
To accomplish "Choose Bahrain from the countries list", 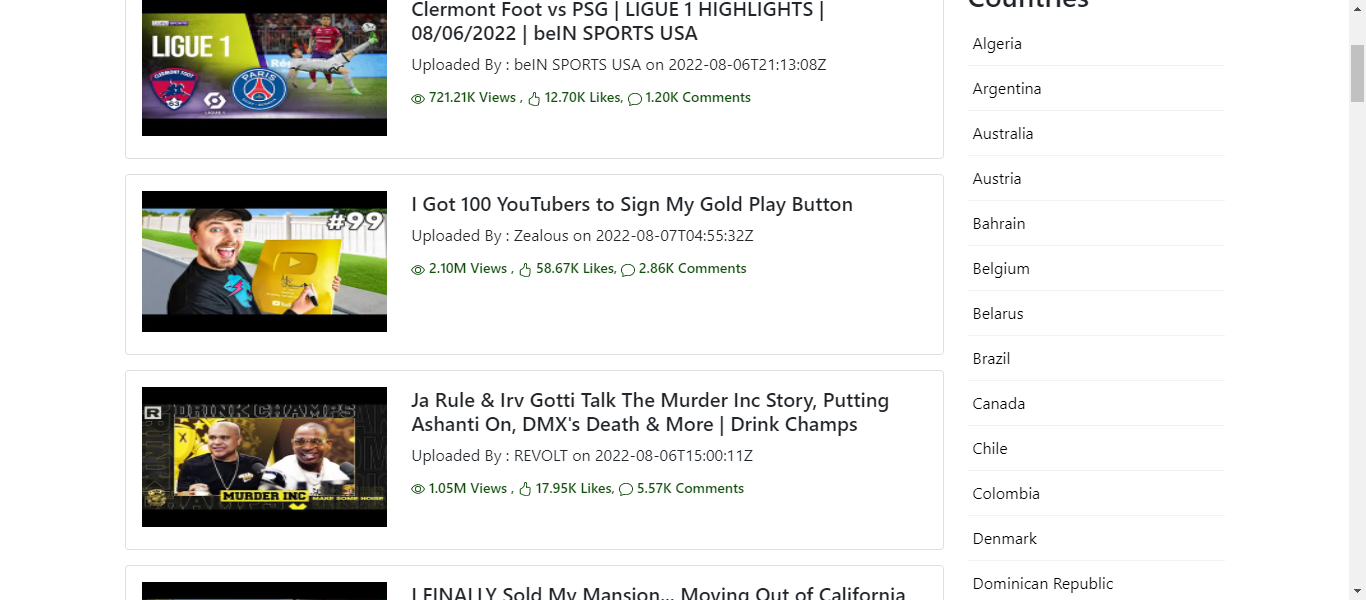I will 1096,224.
